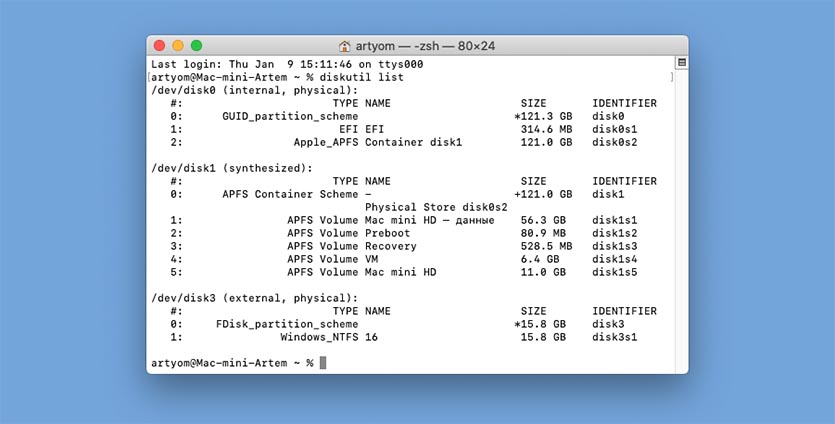835x424 pixels.
Task: Click the 'Preboot' volume name
Action: (x=387, y=233)
